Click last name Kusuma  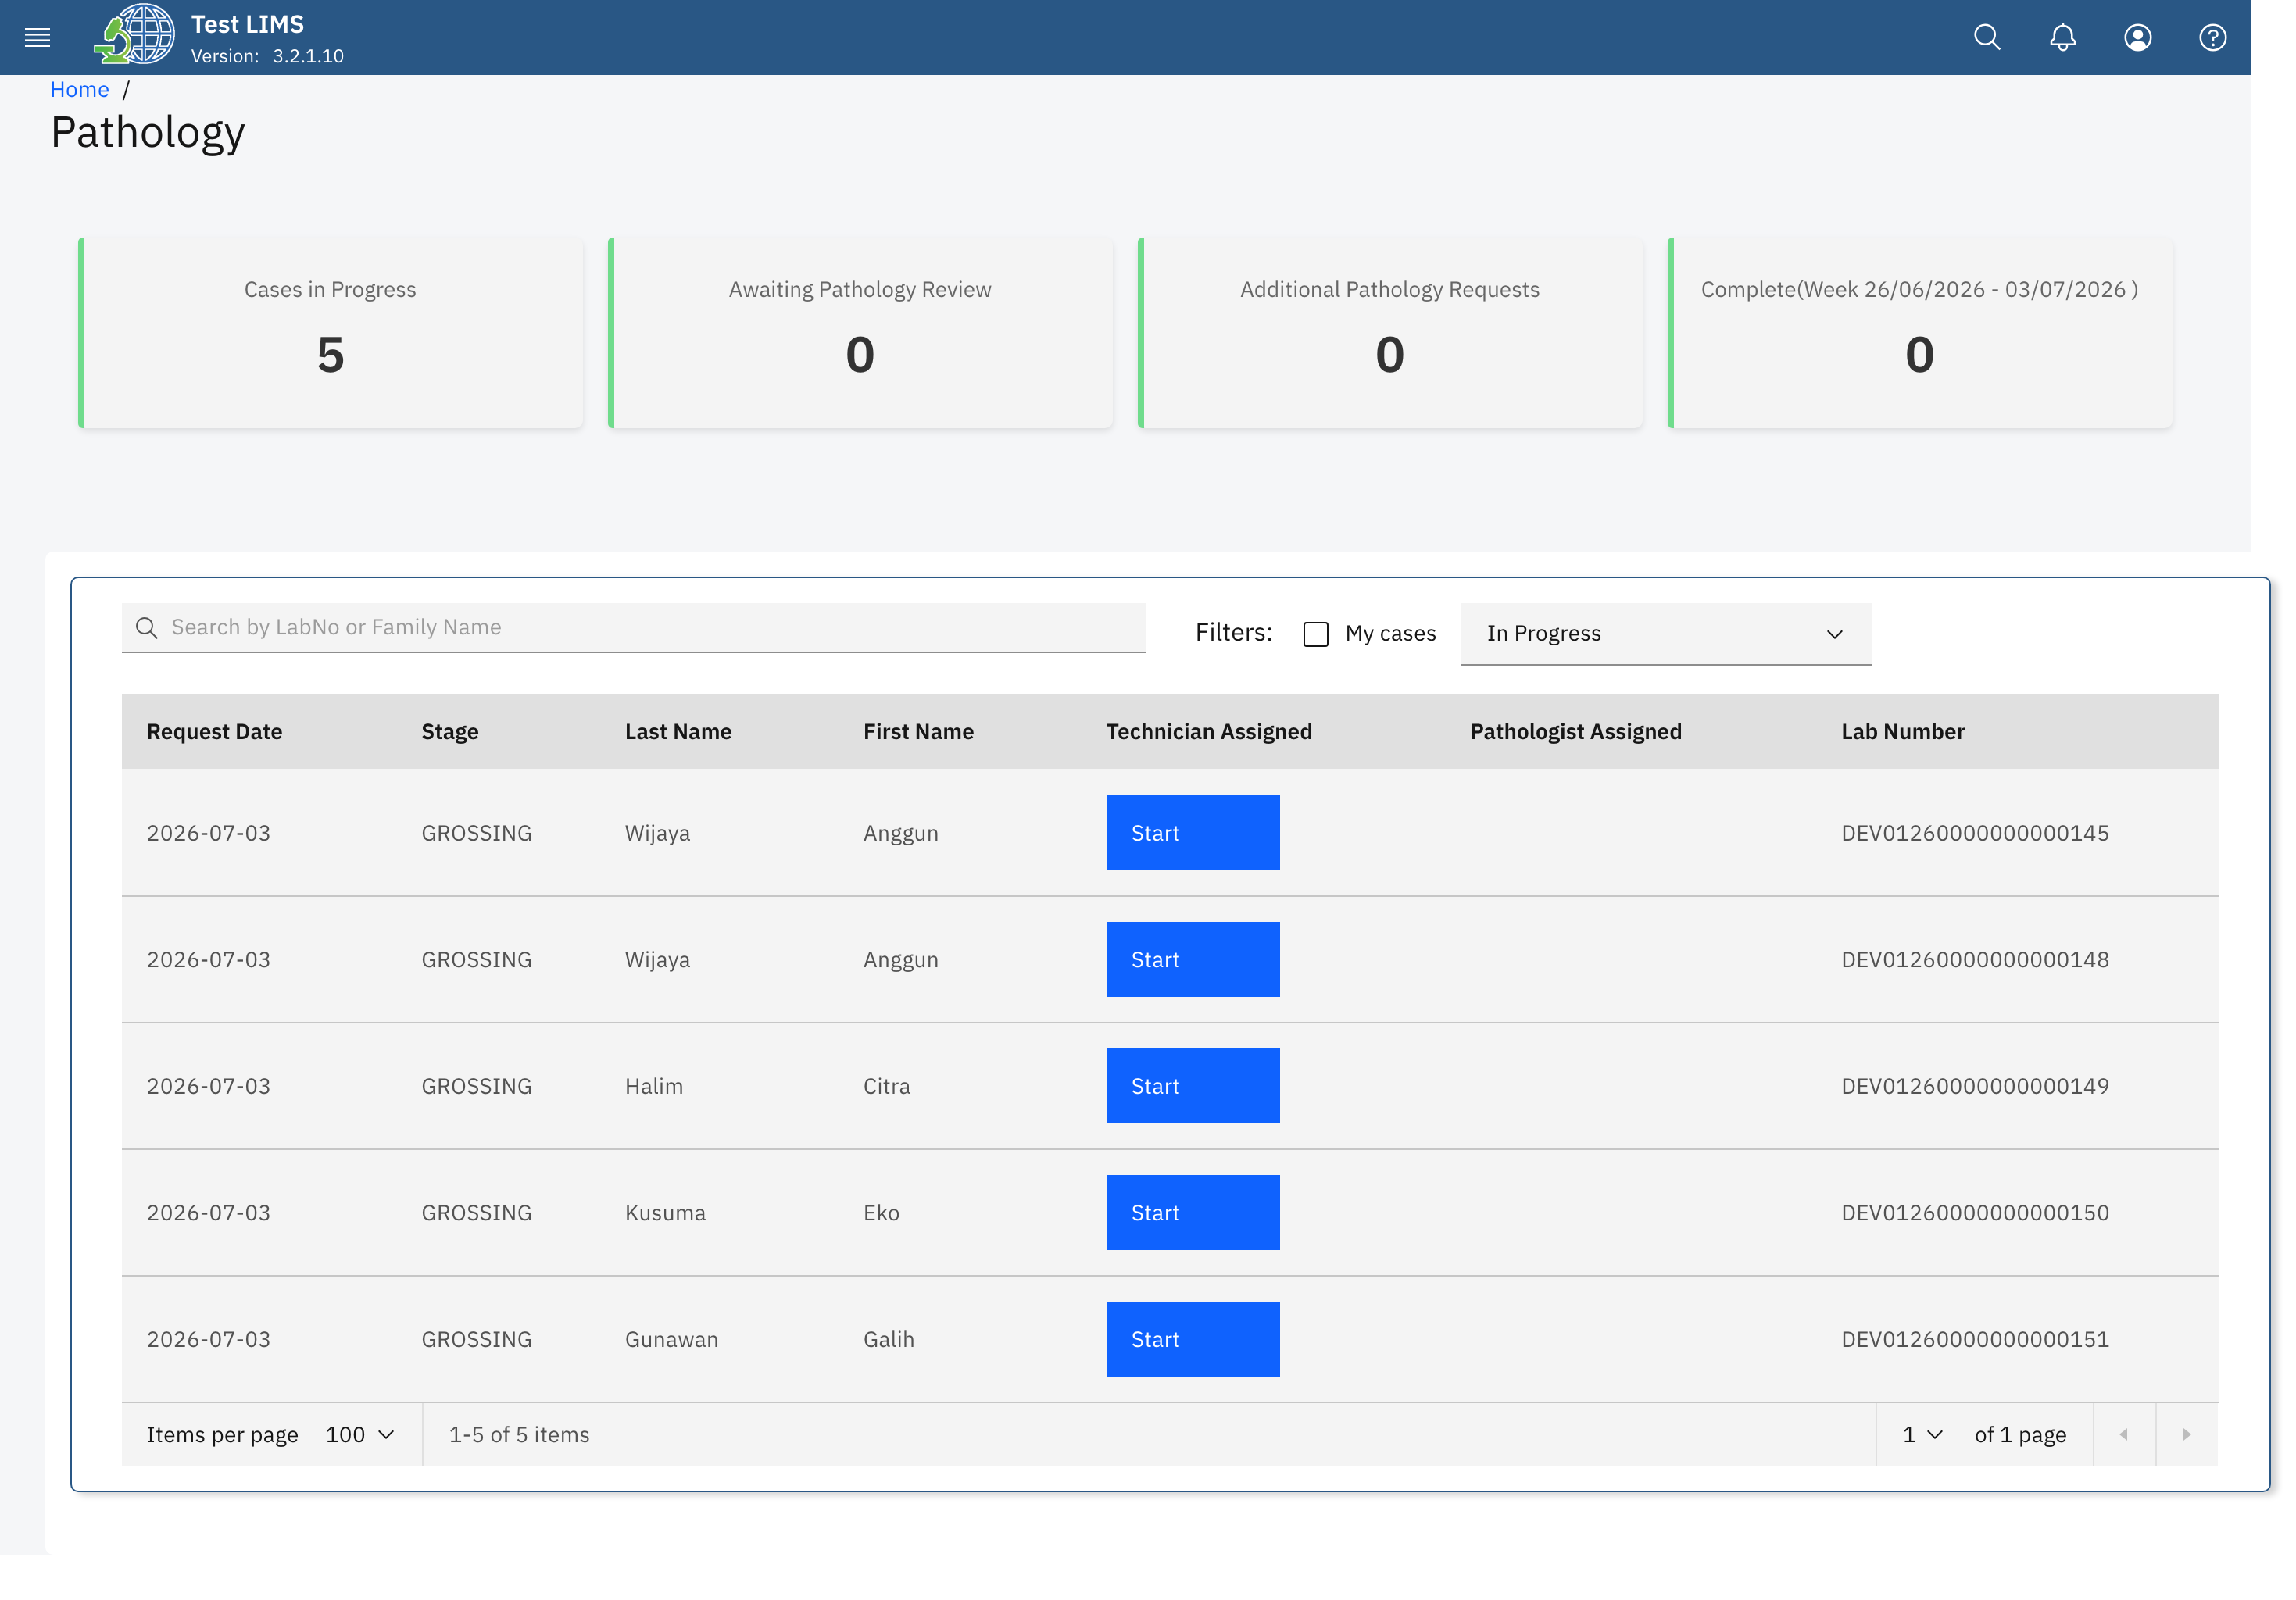(665, 1212)
